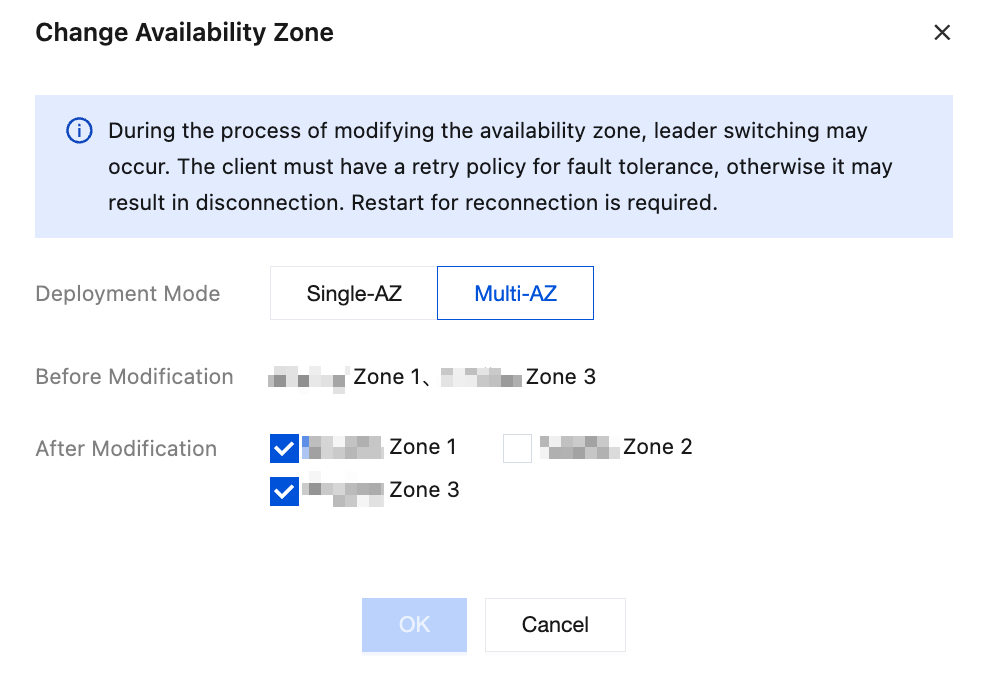Screen dimensions: 984x676
Task: Click the blue info circle icon
Action: click(x=79, y=131)
